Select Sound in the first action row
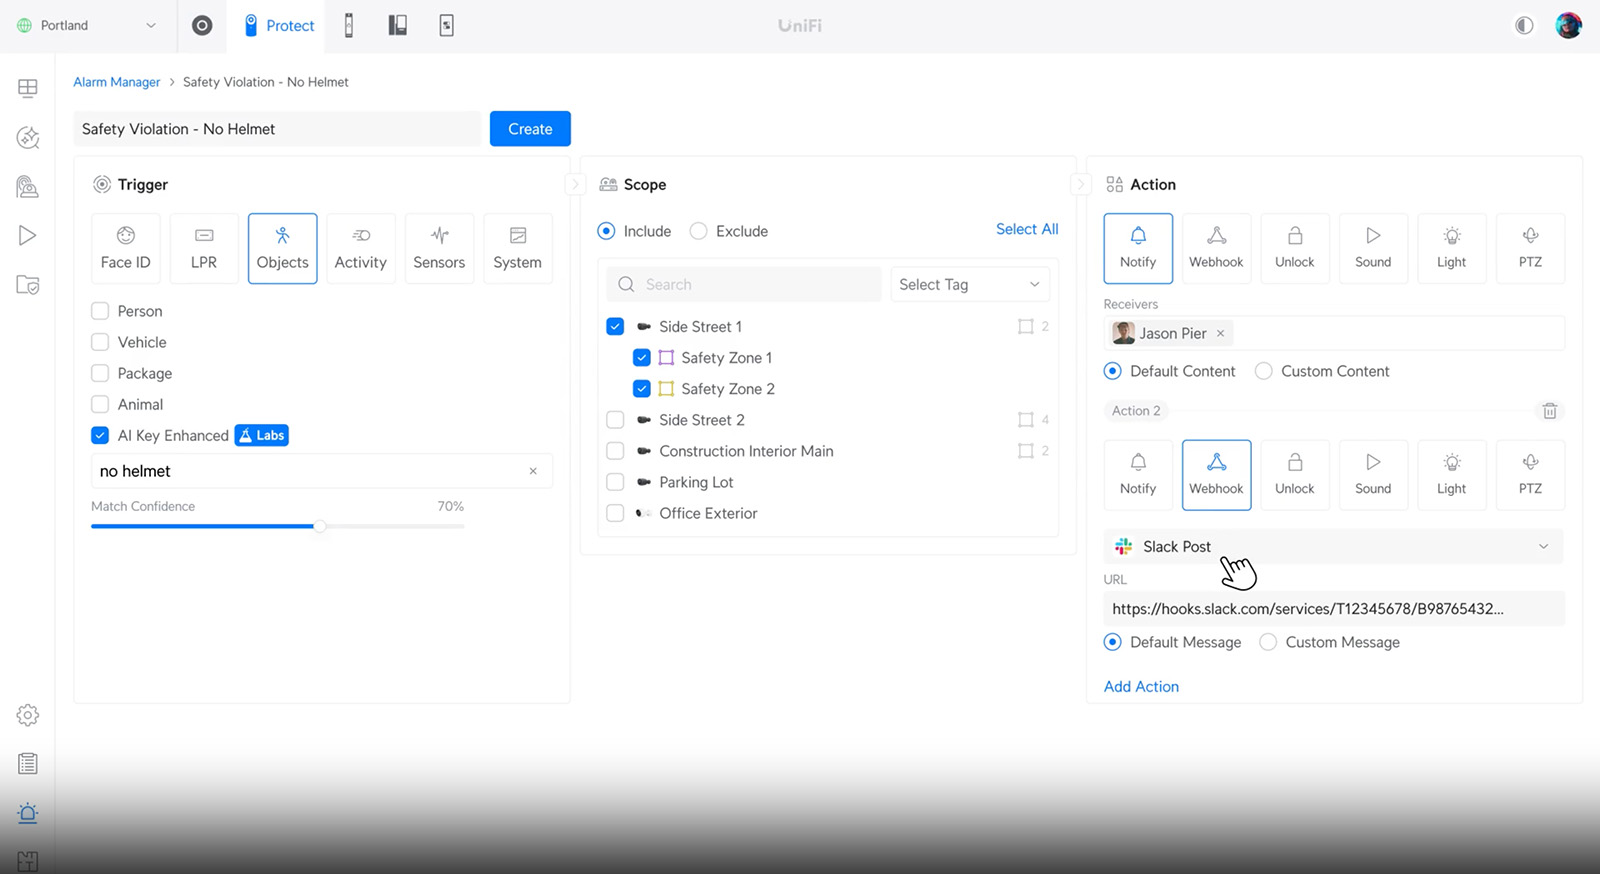 (x=1373, y=248)
